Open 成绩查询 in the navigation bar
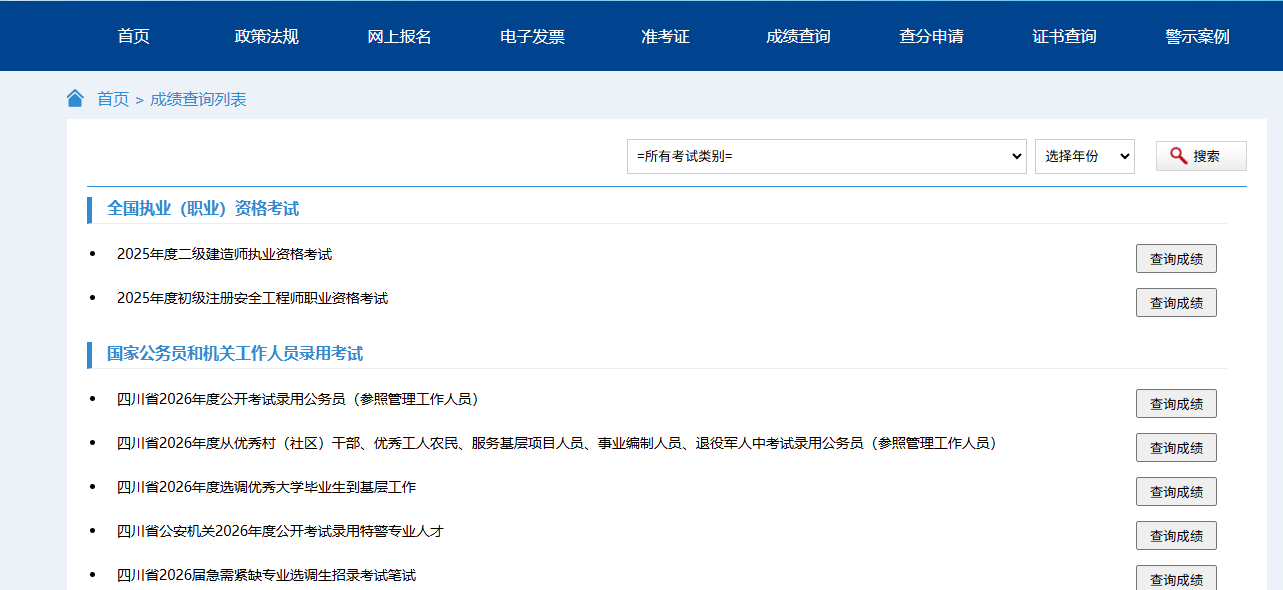 click(x=798, y=37)
